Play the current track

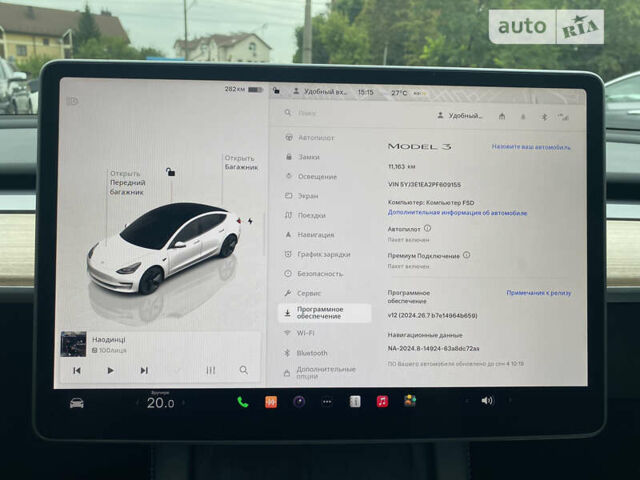110,370
